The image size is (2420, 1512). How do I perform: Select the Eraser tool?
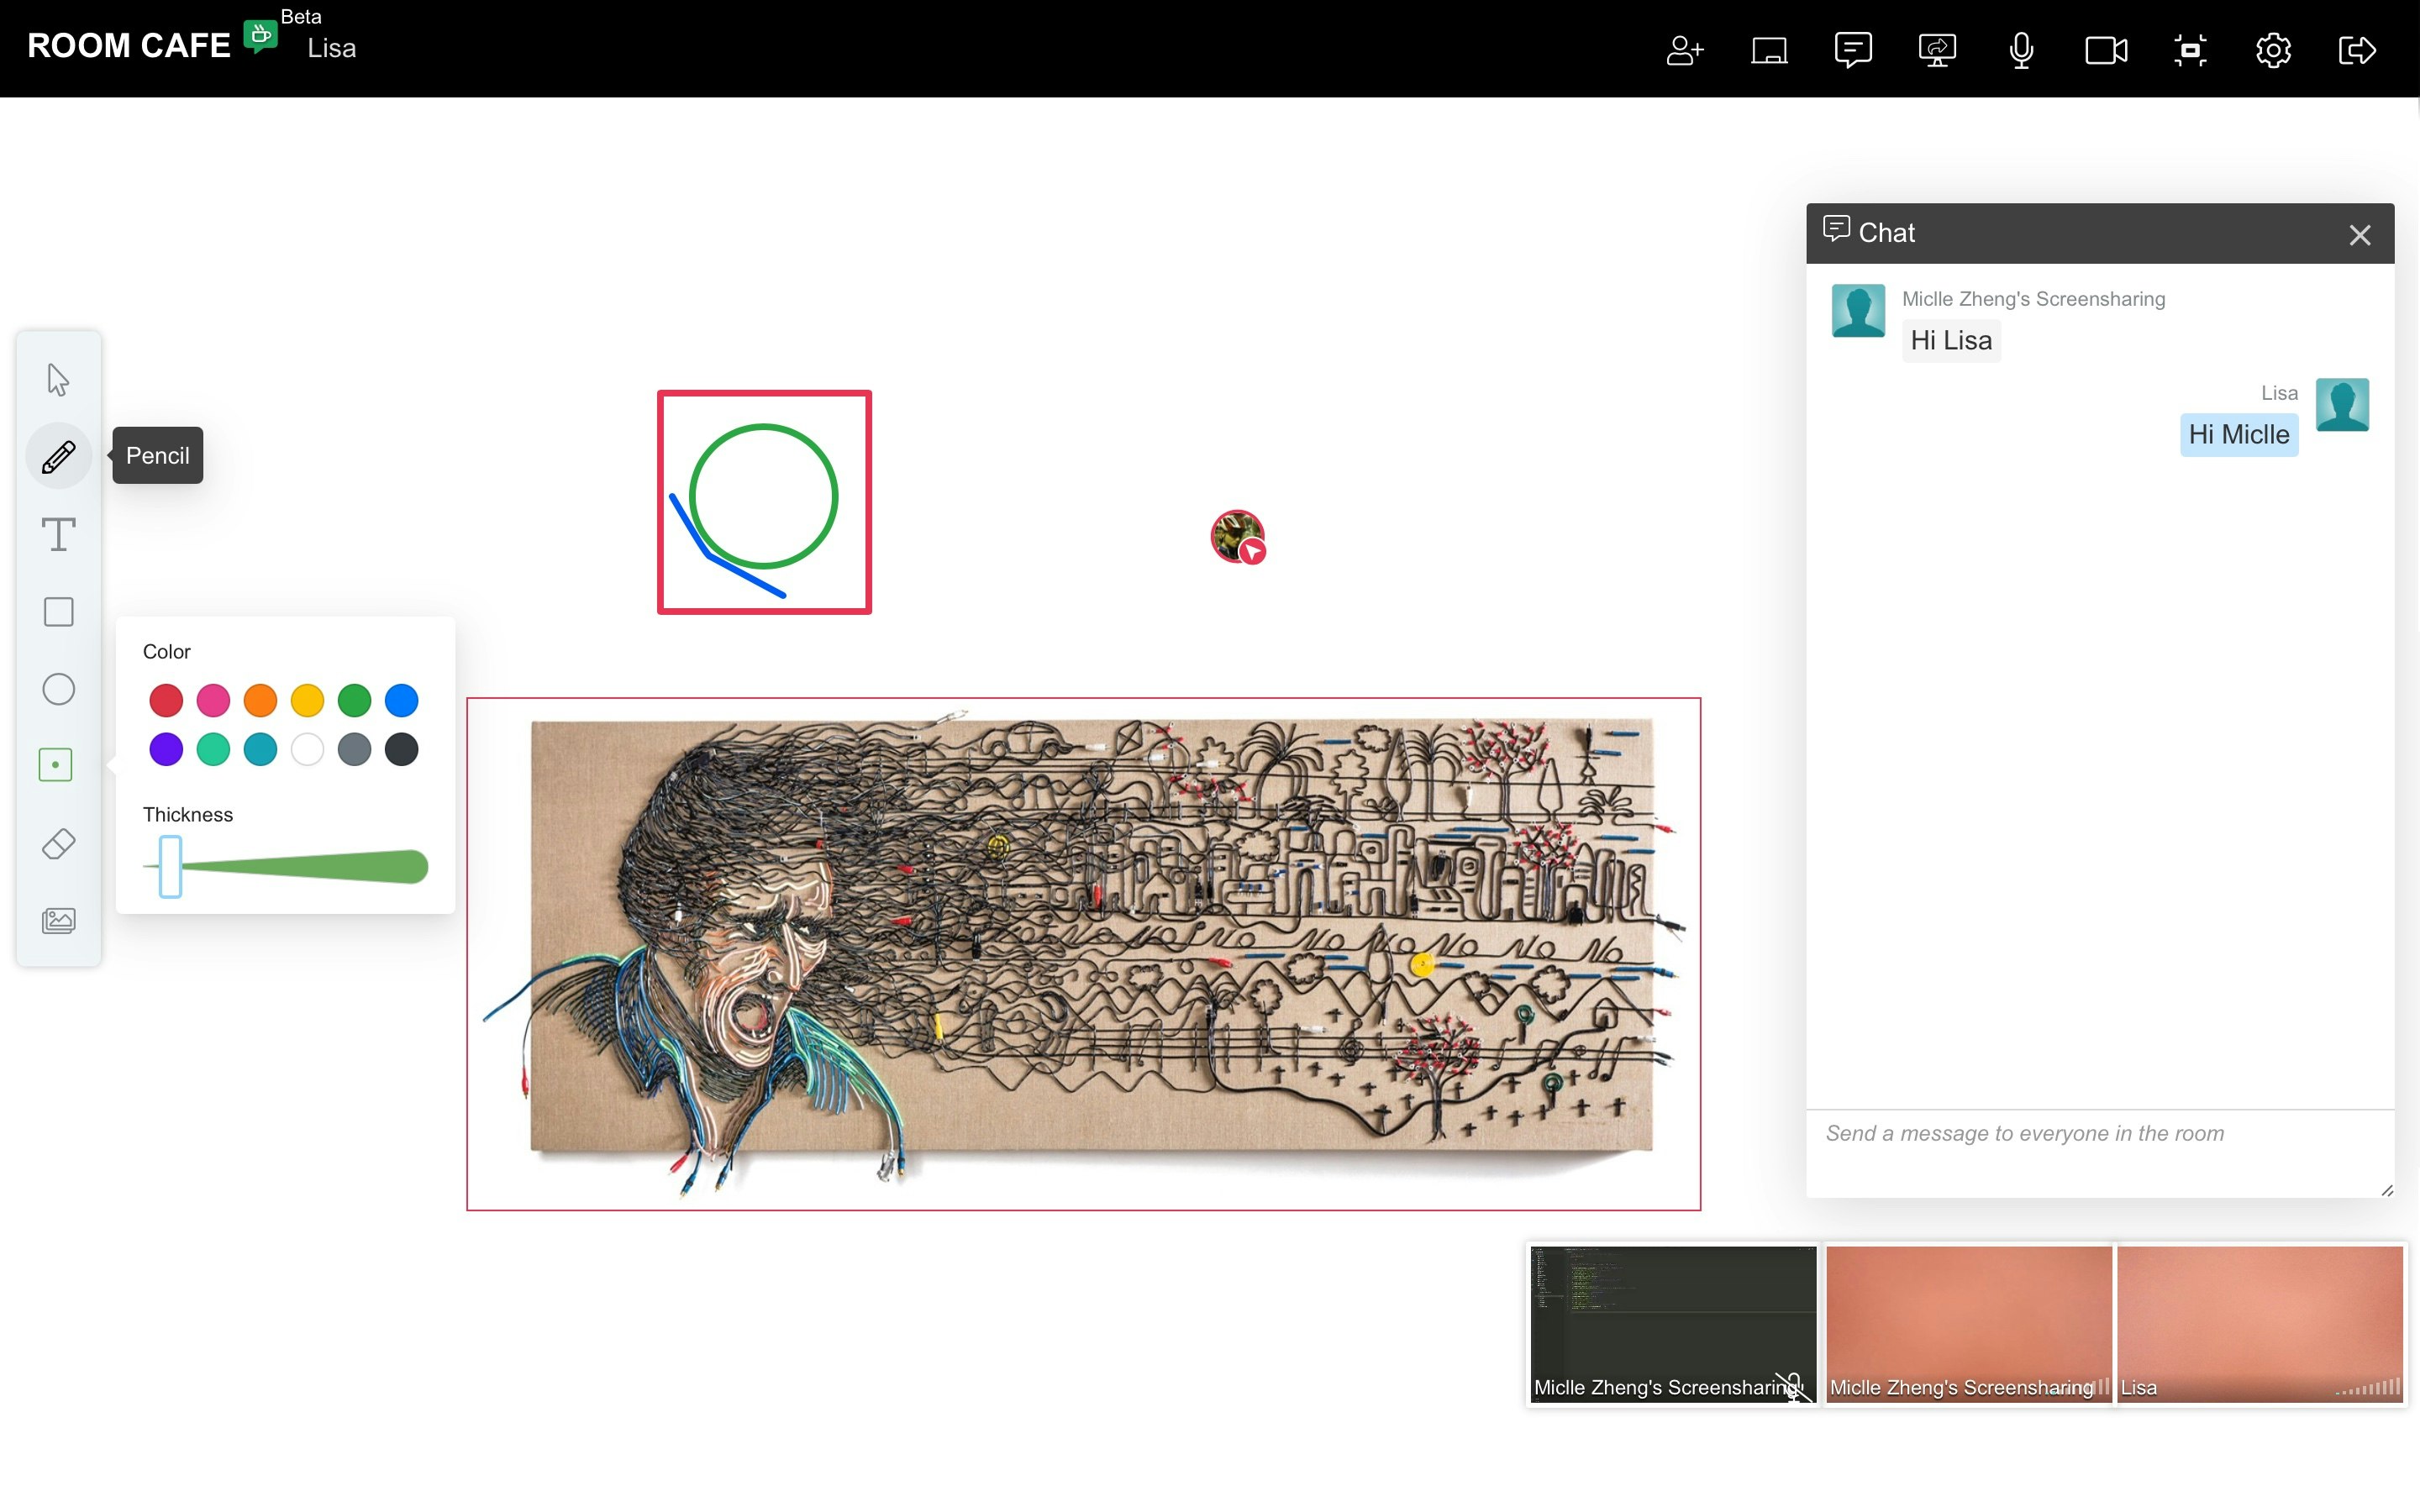pos(58,844)
